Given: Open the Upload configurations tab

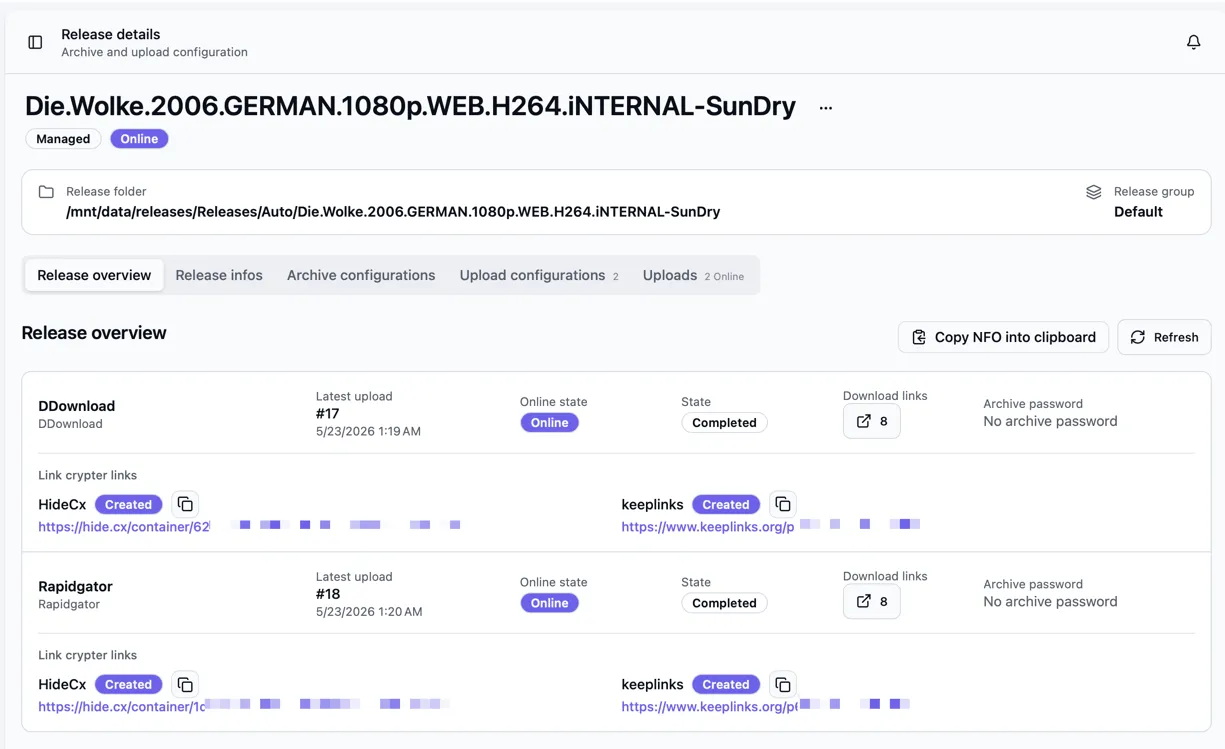Looking at the screenshot, I should coord(539,275).
